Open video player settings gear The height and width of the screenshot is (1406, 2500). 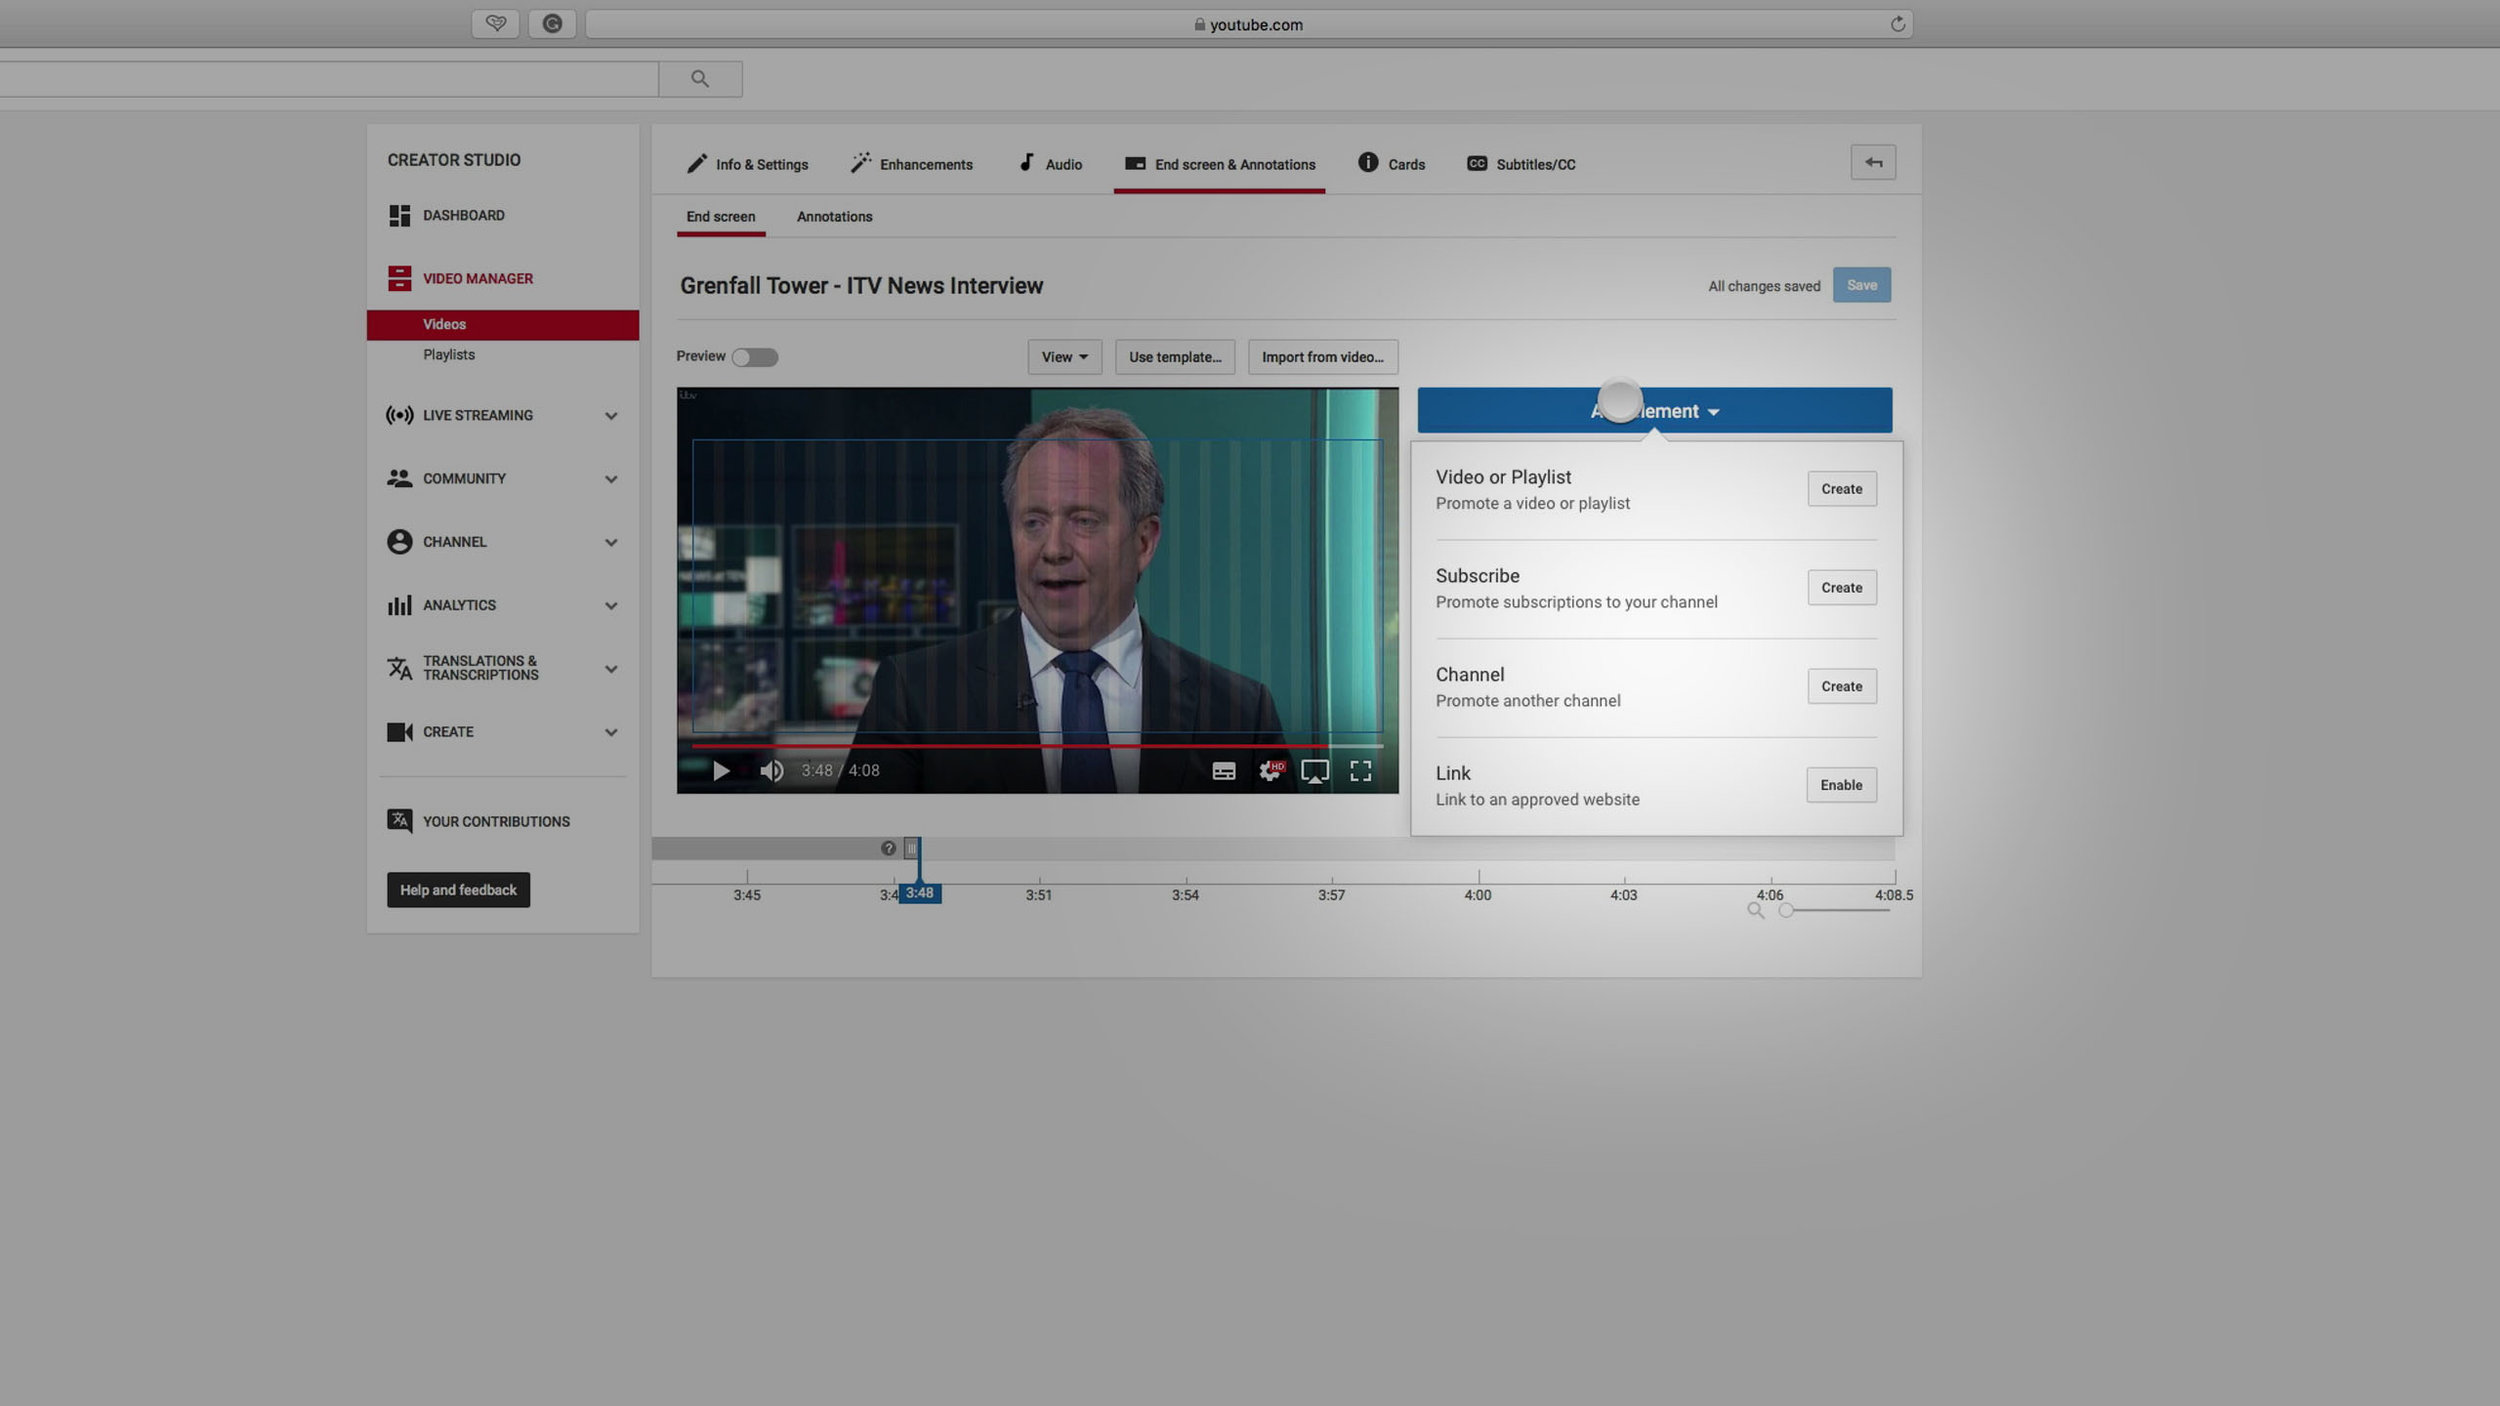[x=1270, y=771]
